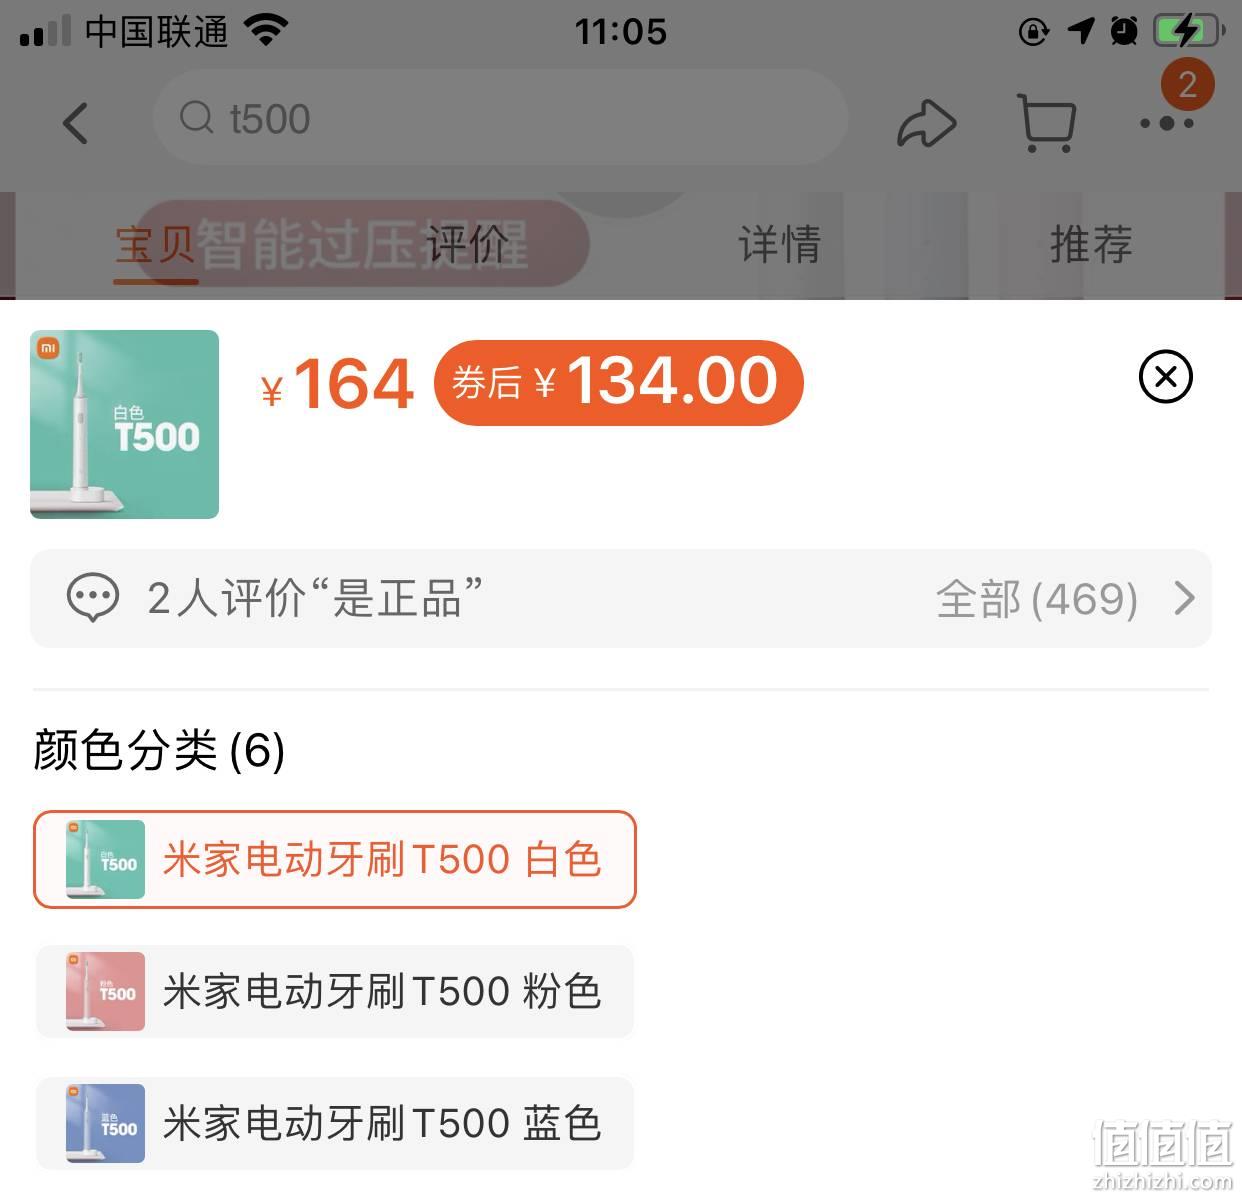Close the product options popup
The width and height of the screenshot is (1242, 1199).
1166,377
